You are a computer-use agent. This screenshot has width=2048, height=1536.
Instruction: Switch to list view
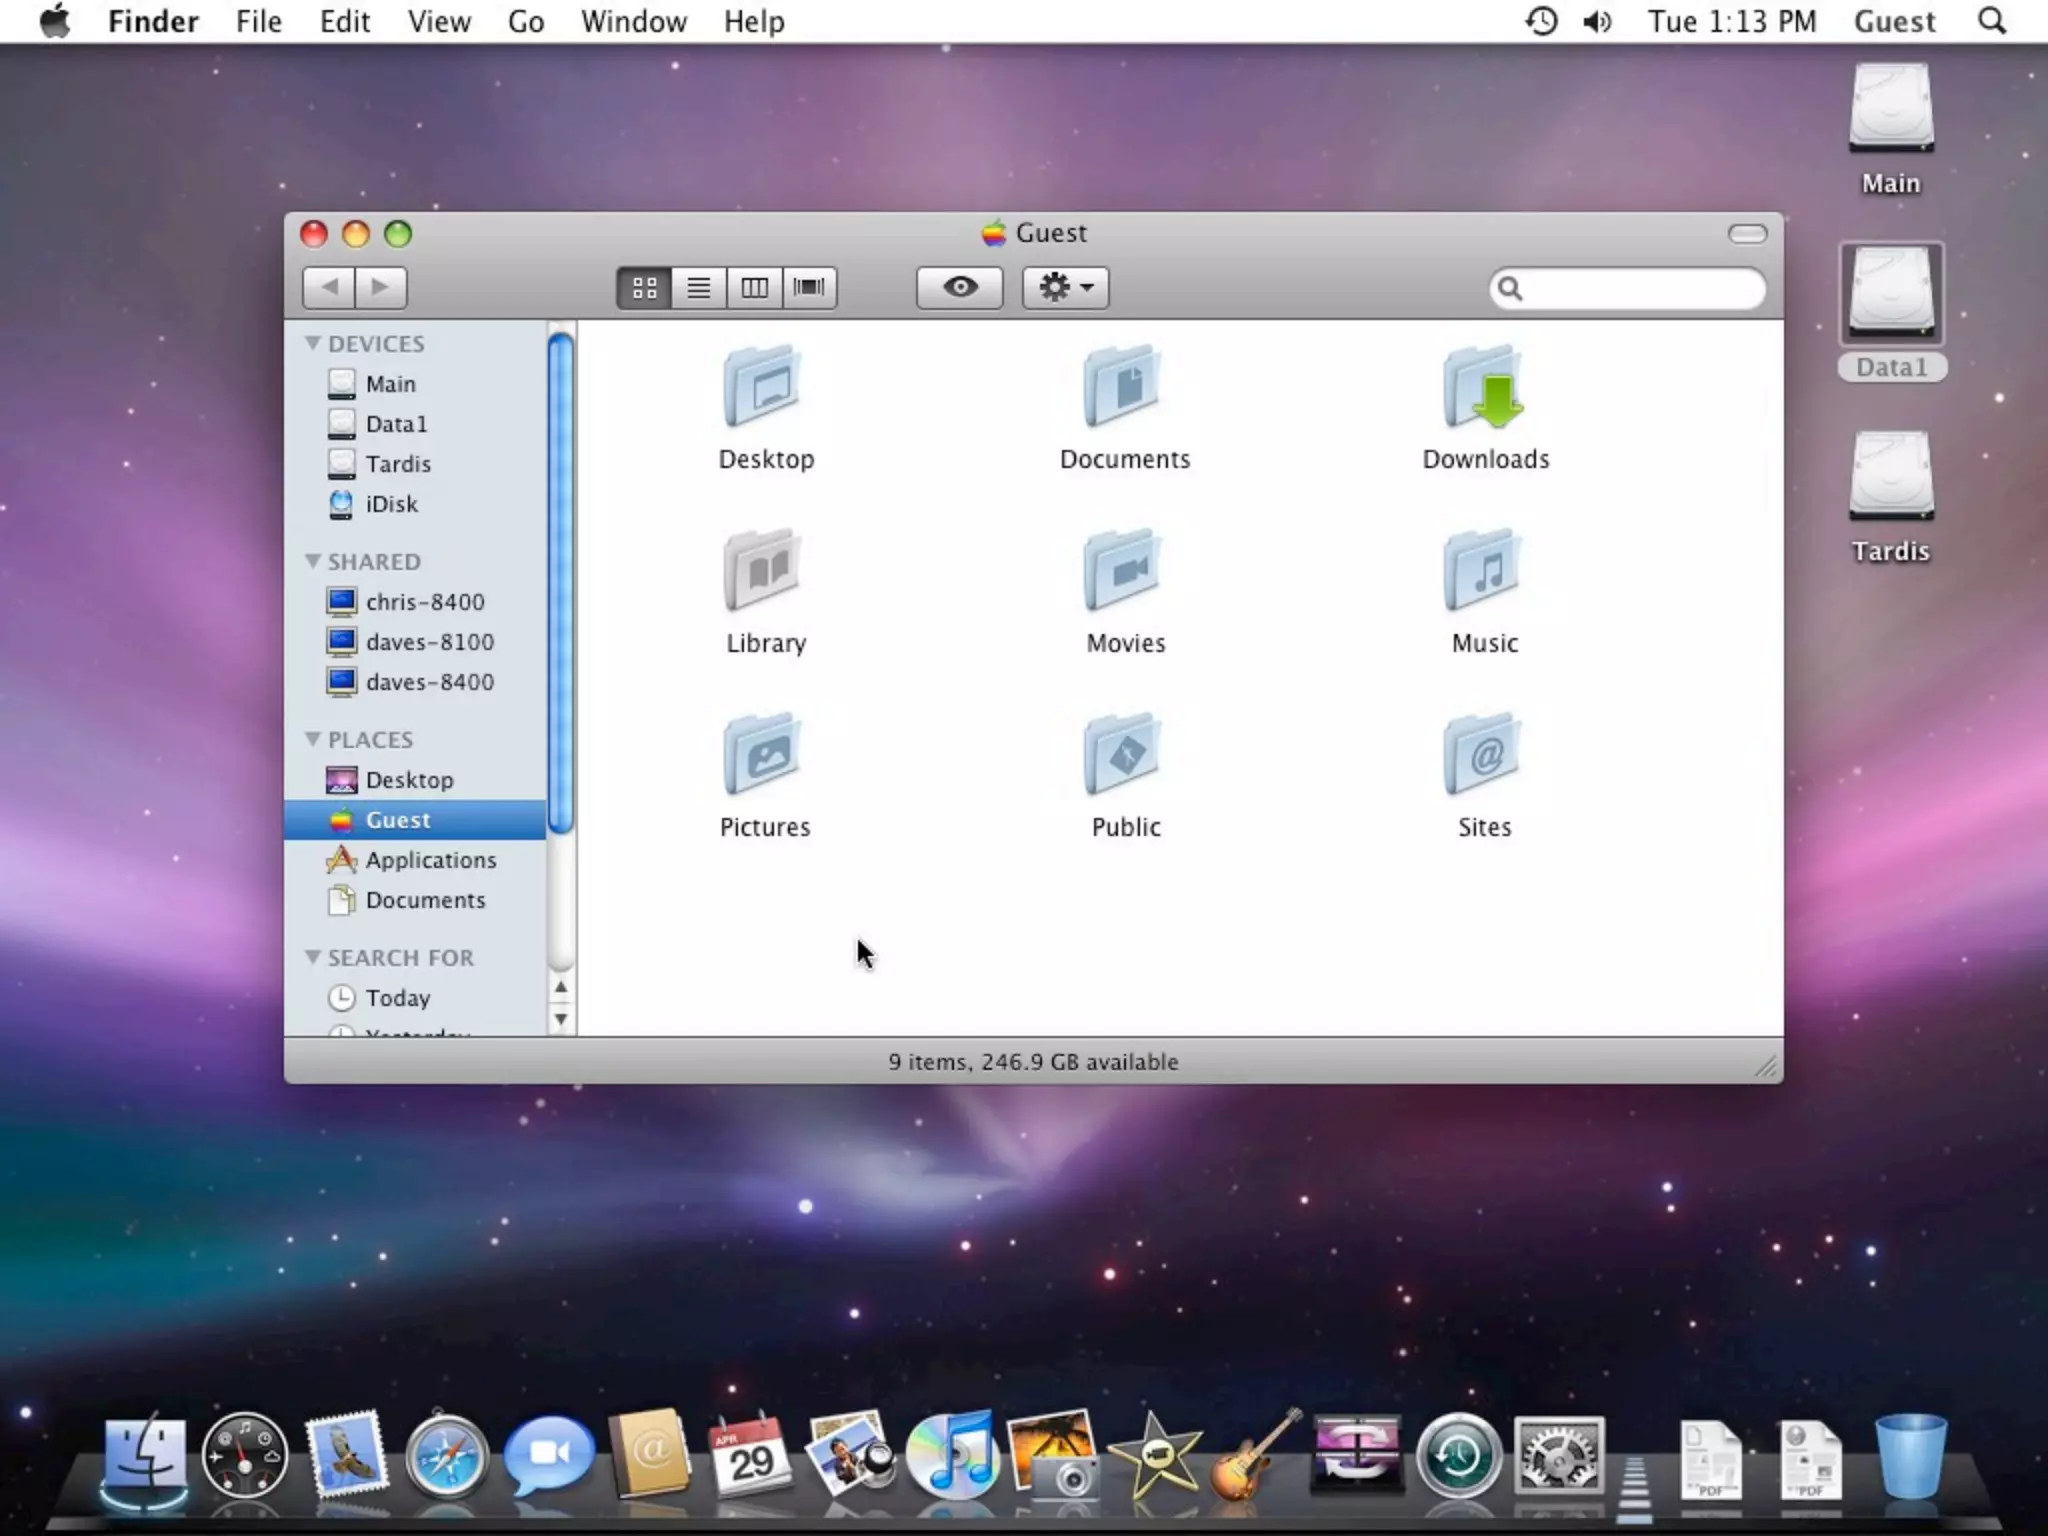coord(699,288)
